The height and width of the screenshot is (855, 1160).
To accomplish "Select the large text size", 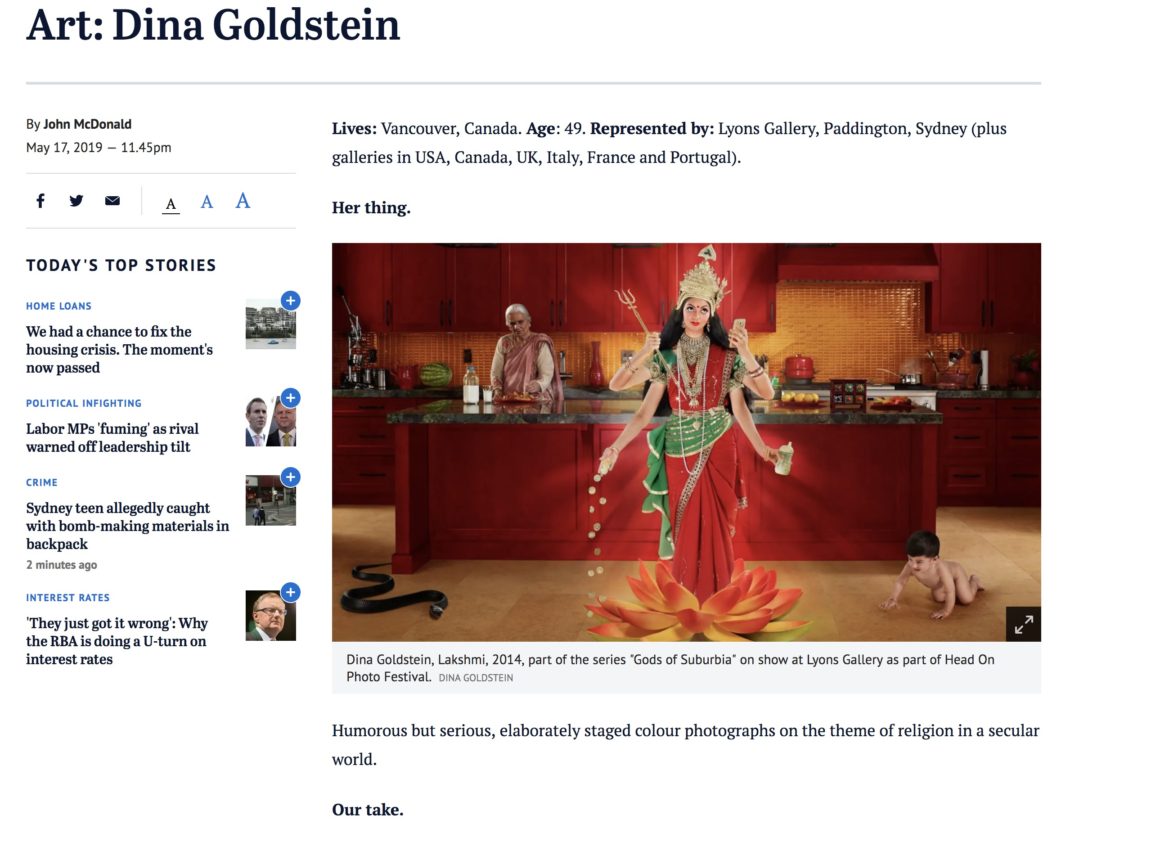I will 243,200.
